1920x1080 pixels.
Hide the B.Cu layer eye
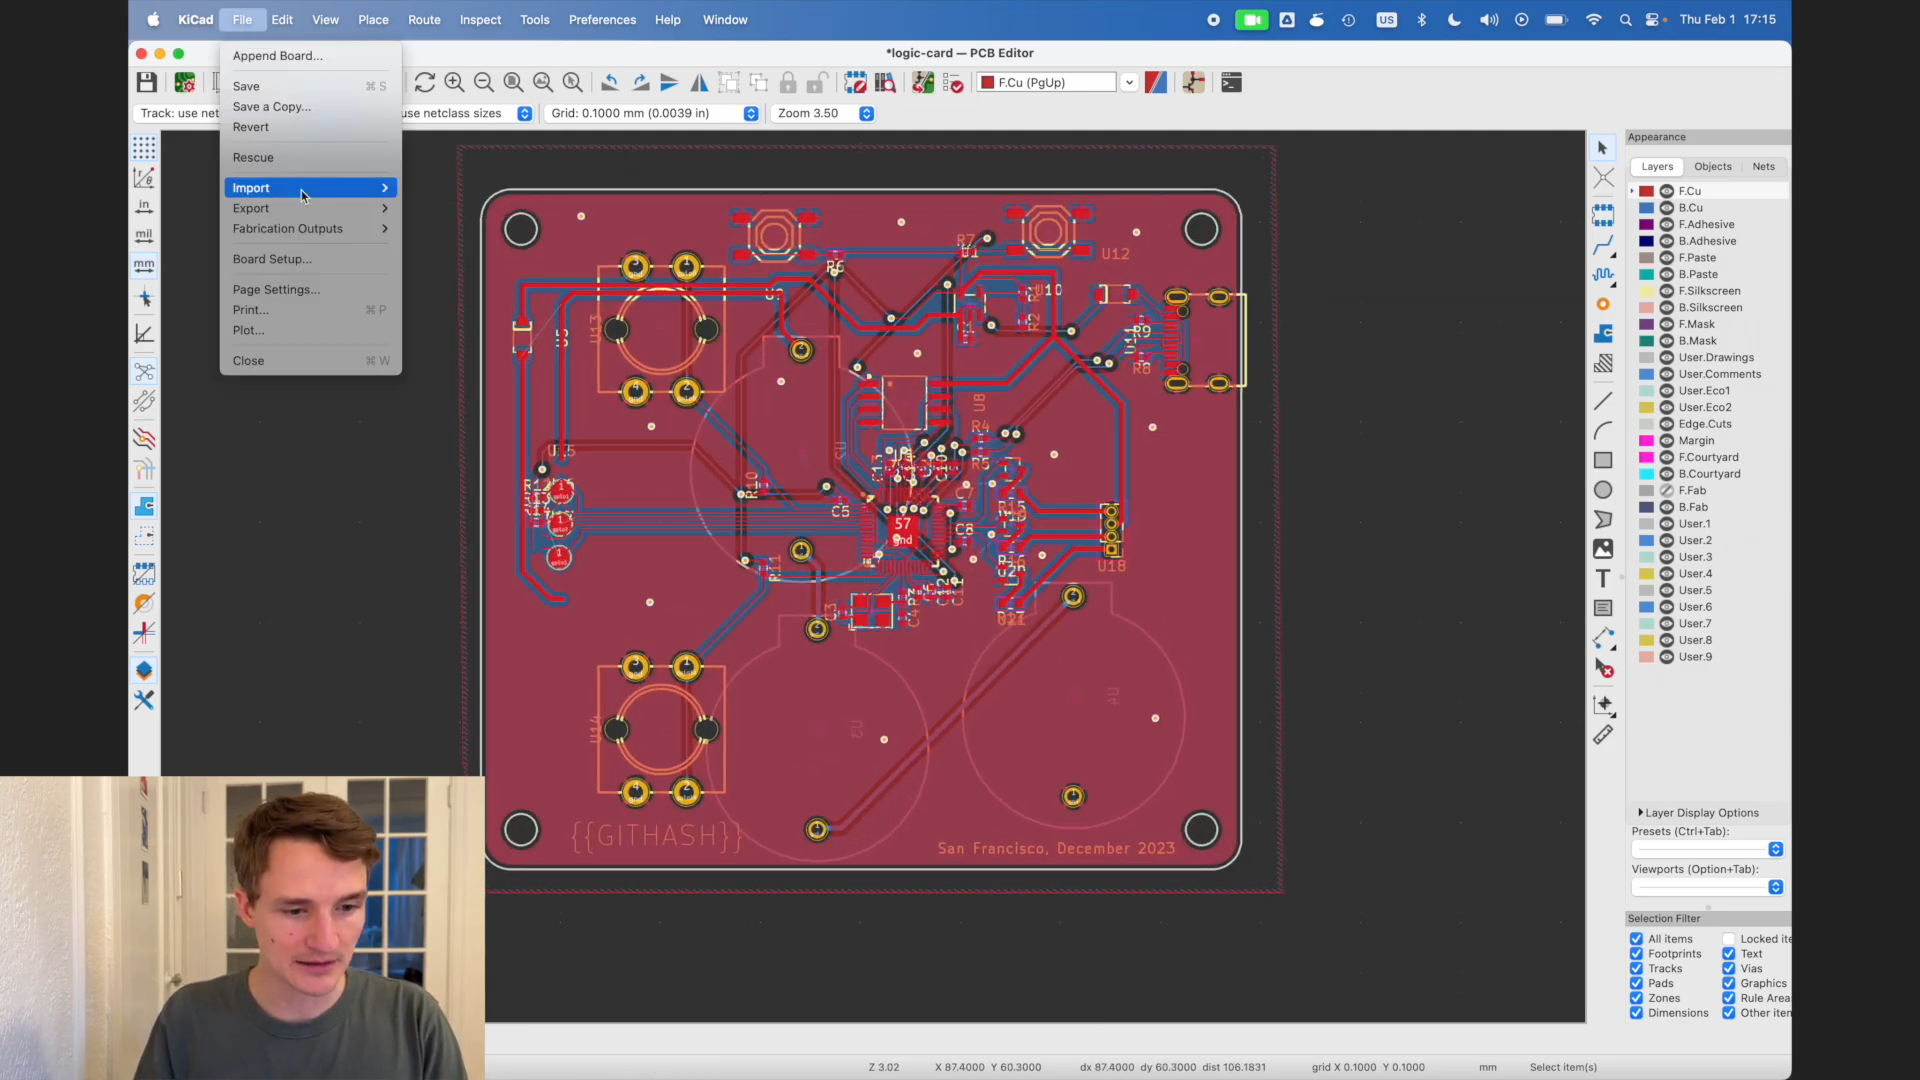coord(1667,208)
